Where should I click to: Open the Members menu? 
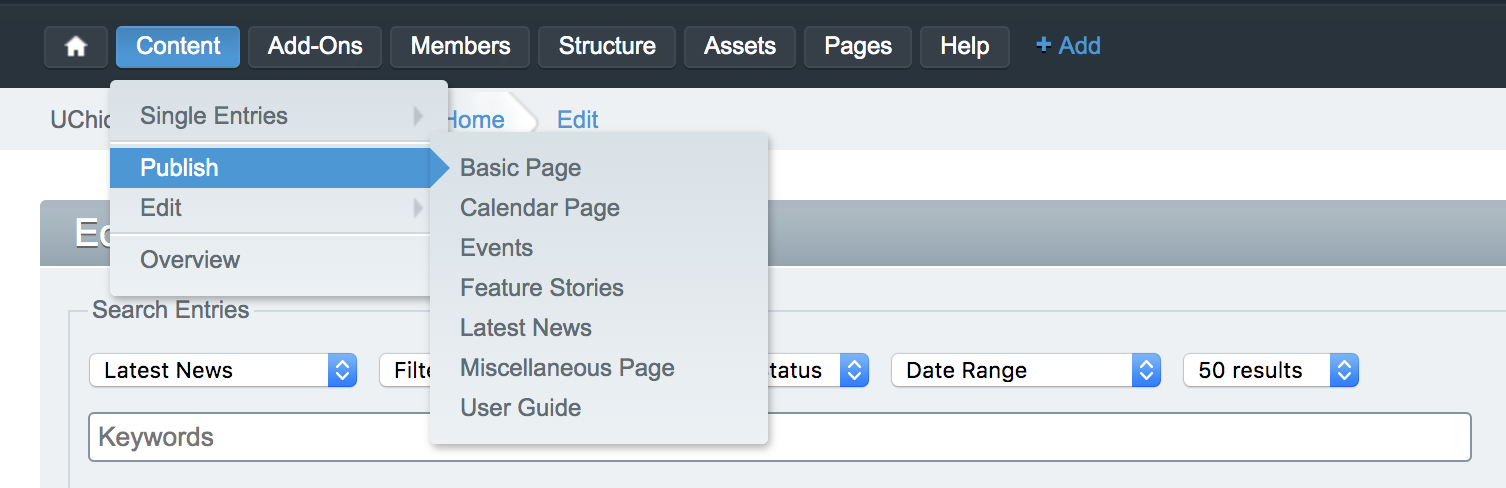(x=460, y=47)
